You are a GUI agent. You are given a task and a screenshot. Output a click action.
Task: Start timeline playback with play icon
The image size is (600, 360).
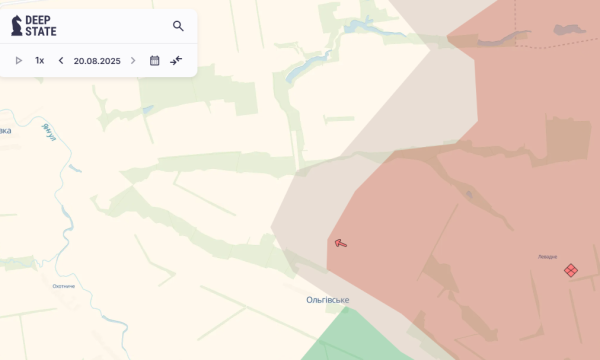(18, 60)
